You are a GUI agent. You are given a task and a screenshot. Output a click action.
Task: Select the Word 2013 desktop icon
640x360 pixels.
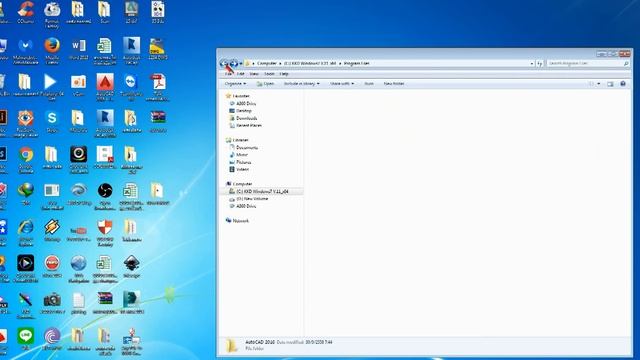(x=78, y=49)
